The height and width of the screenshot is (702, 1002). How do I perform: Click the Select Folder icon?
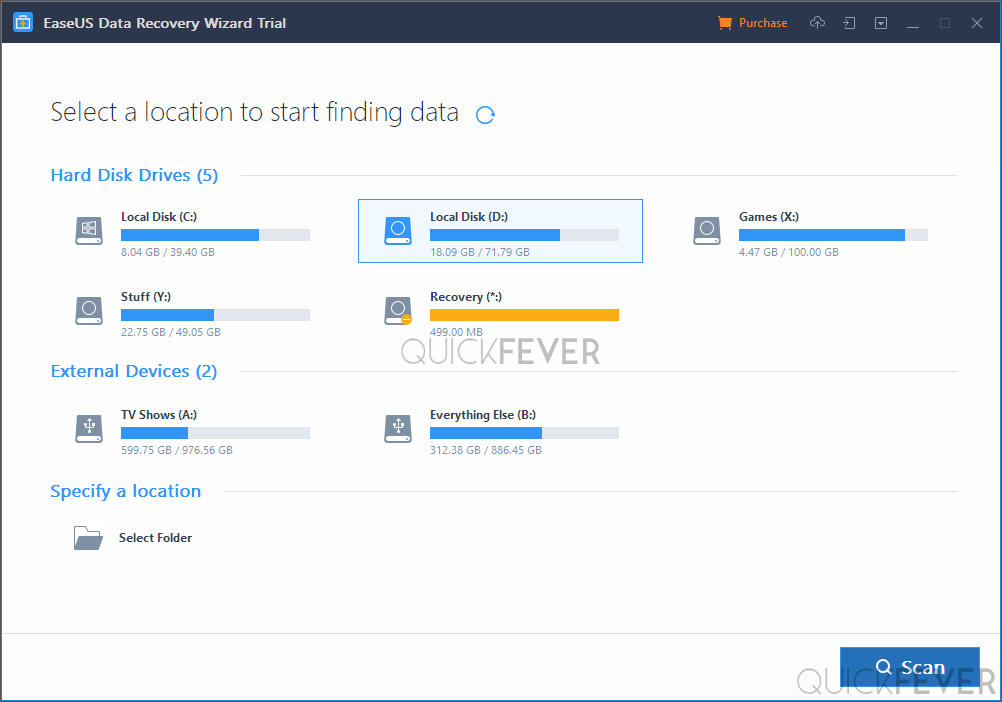[88, 538]
